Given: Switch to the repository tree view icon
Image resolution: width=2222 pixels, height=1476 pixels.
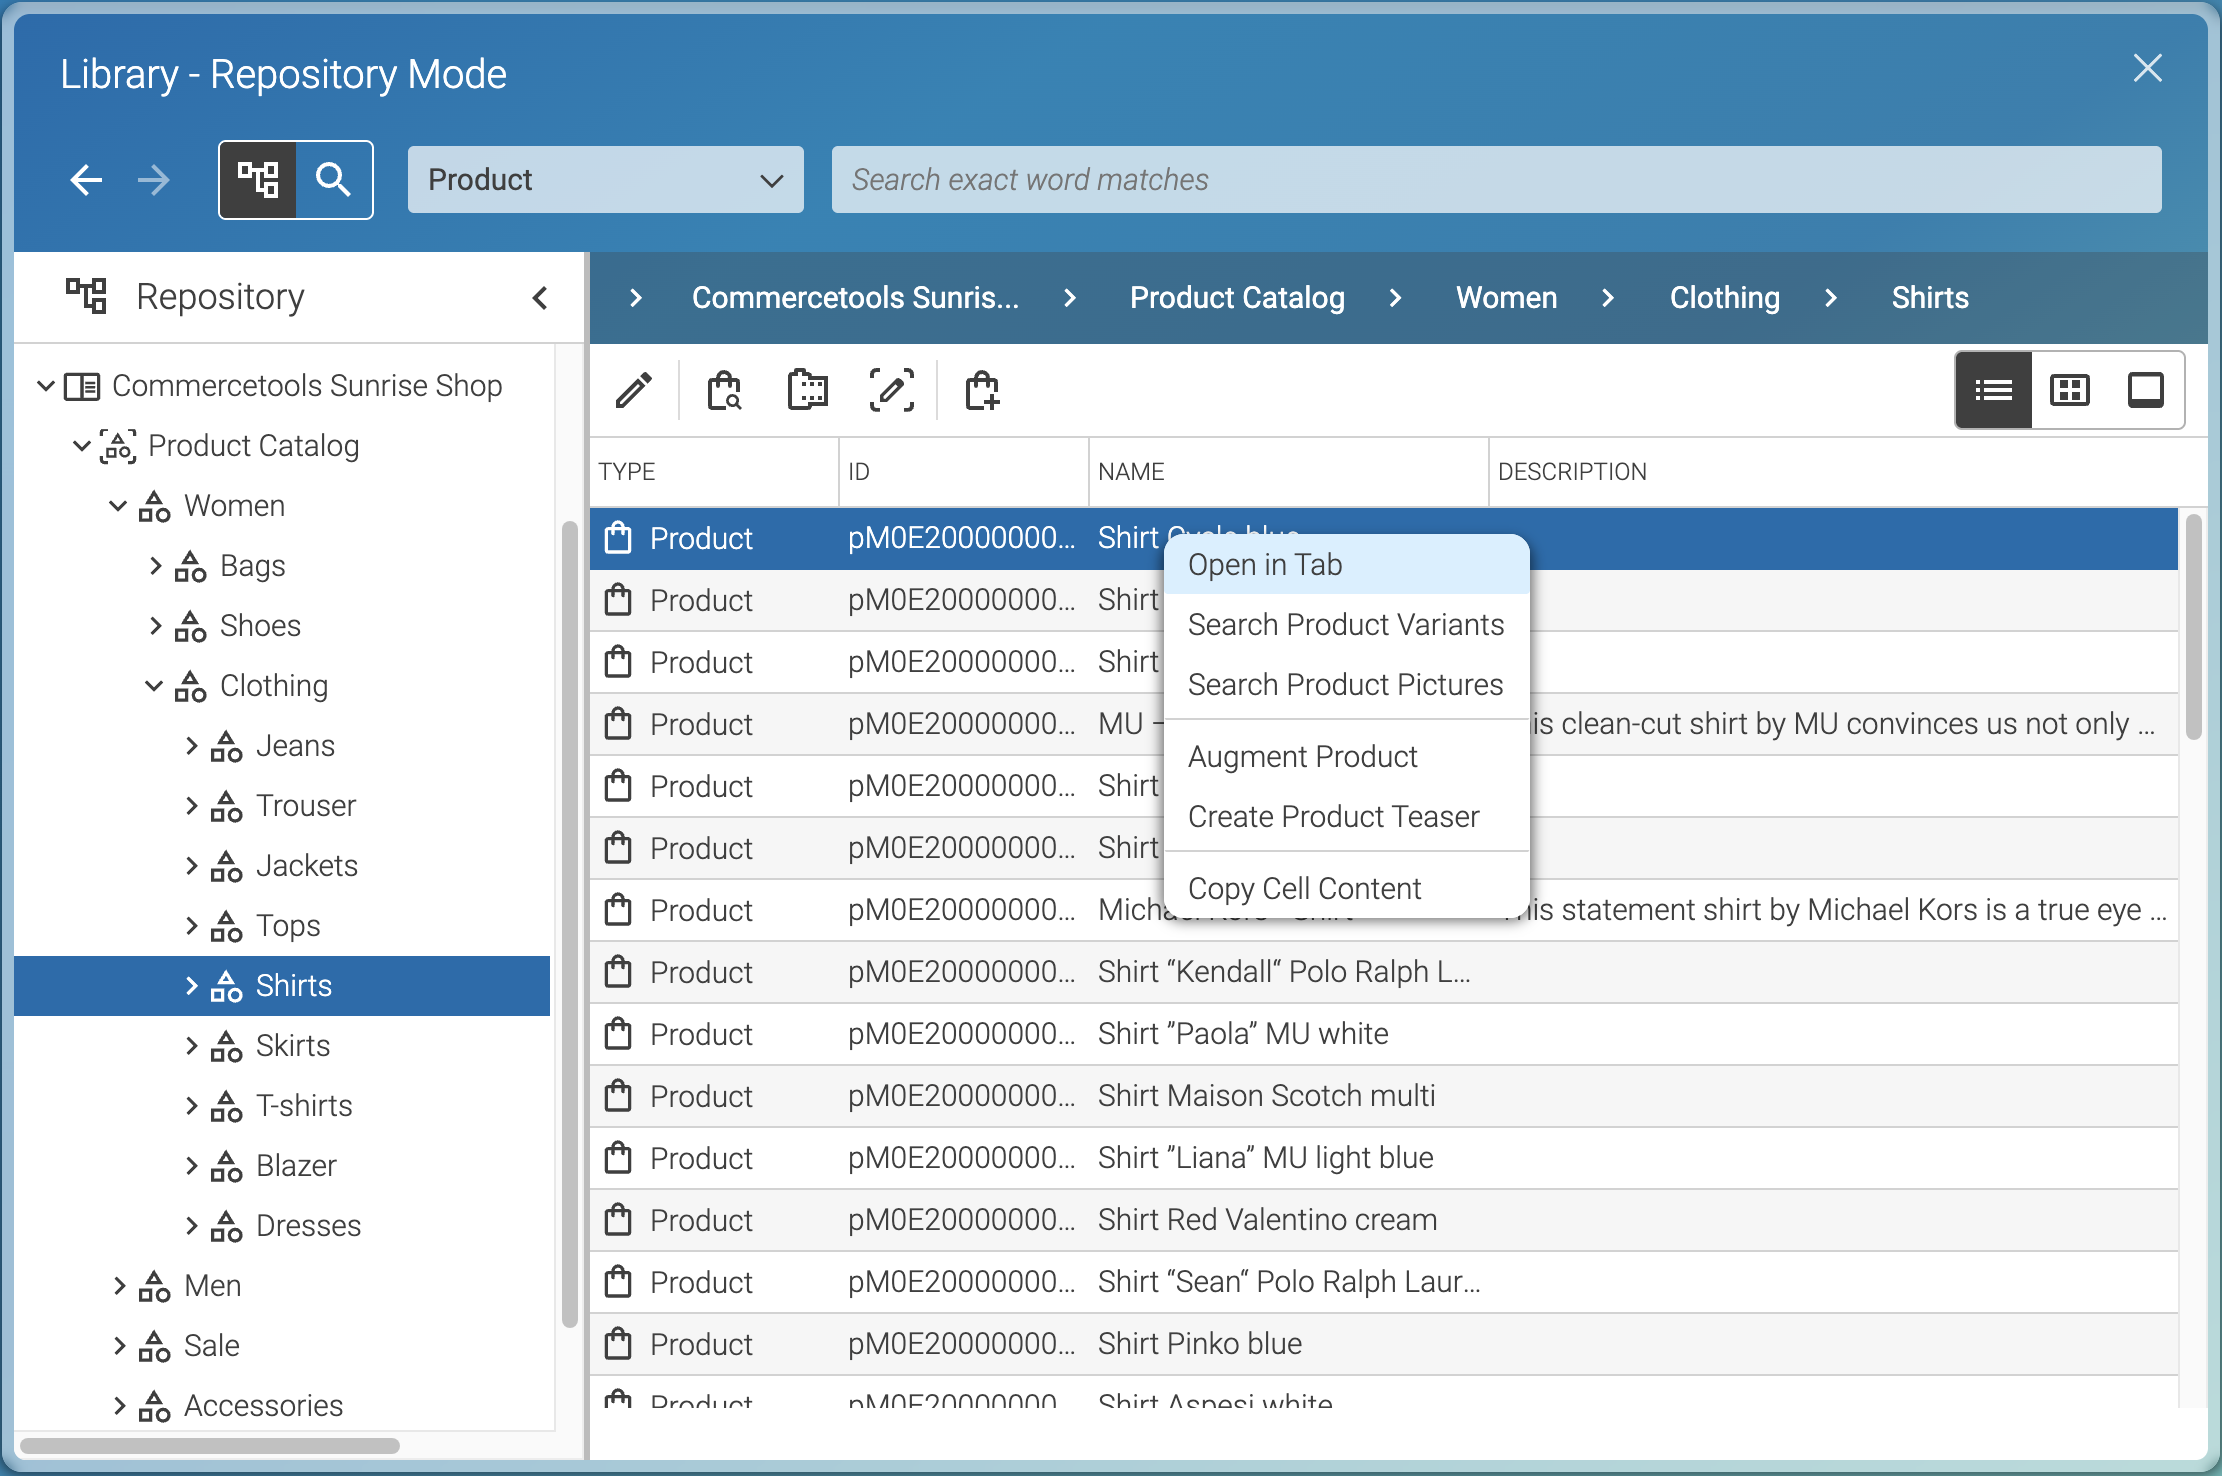Looking at the screenshot, I should click(259, 180).
